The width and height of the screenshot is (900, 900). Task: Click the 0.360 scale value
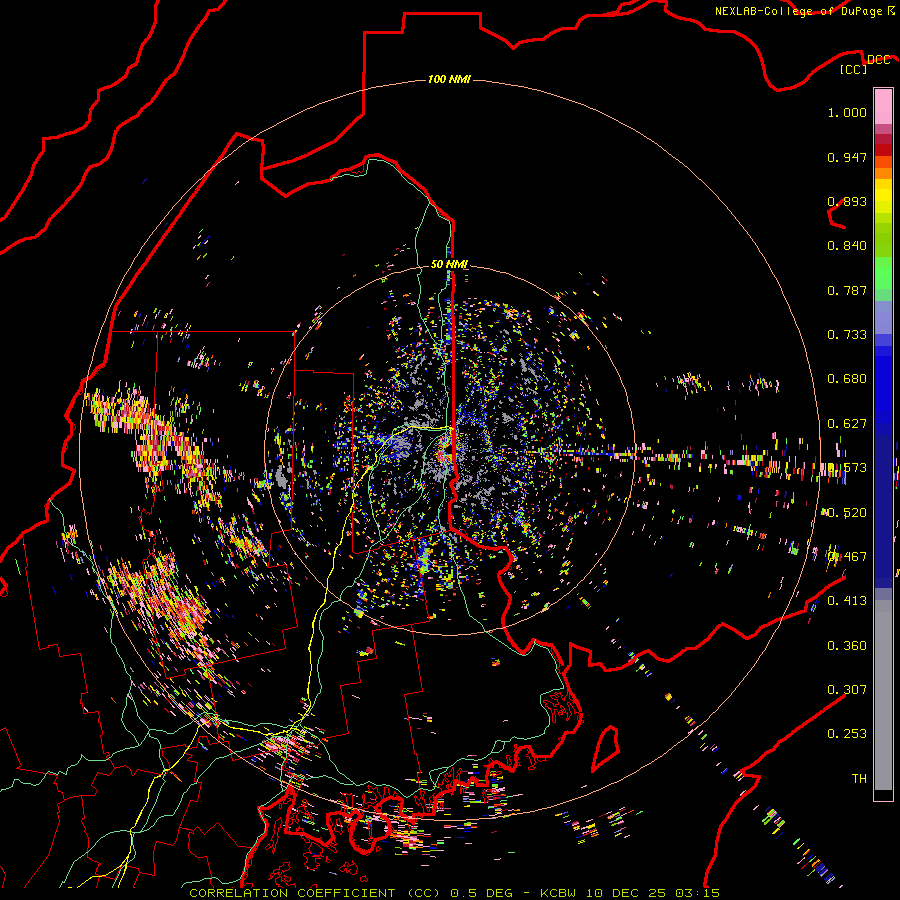pyautogui.click(x=847, y=646)
